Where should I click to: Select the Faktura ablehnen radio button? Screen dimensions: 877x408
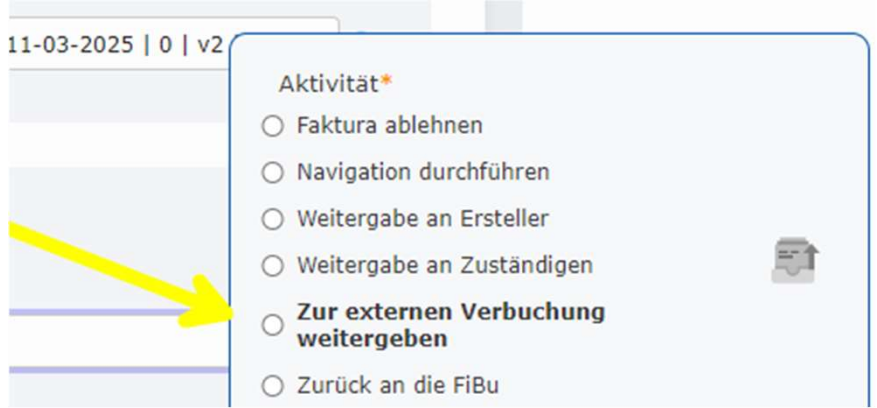click(x=272, y=127)
